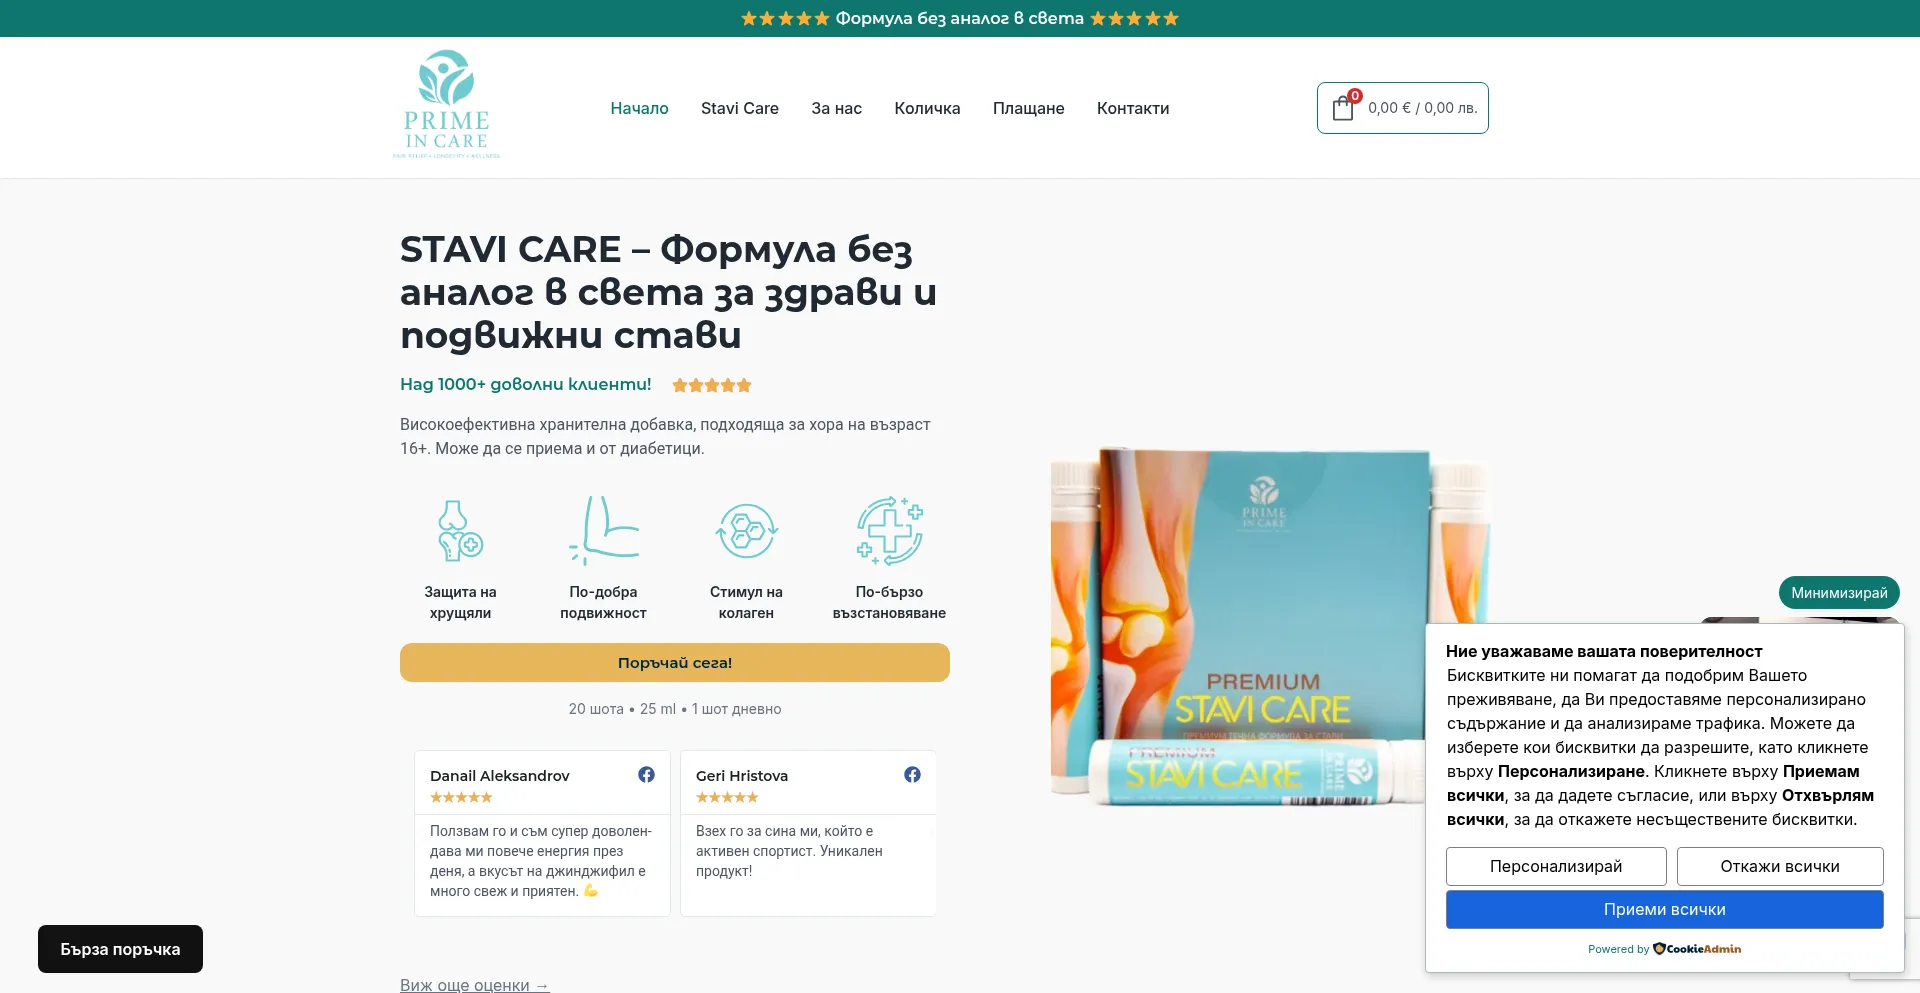This screenshot has height=993, width=1920.
Task: Open the Количка menu page
Action: (x=927, y=108)
